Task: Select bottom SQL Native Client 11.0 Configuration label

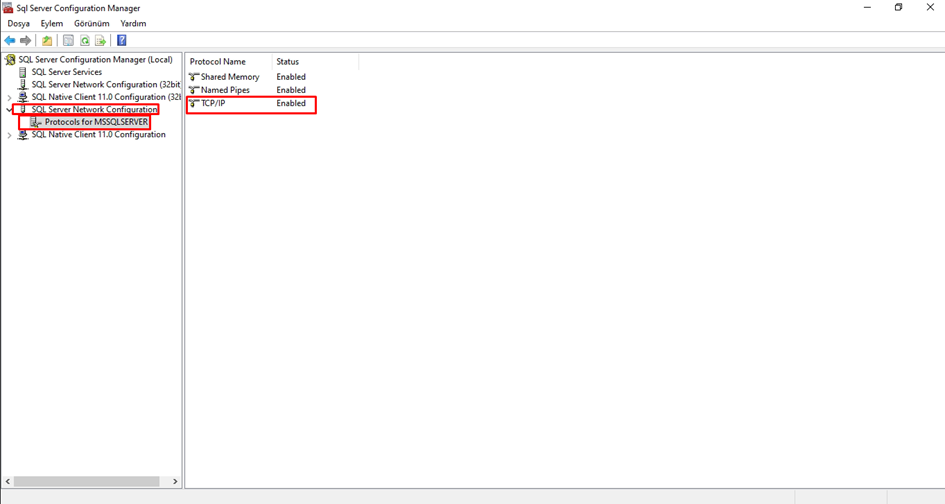Action: [x=99, y=134]
